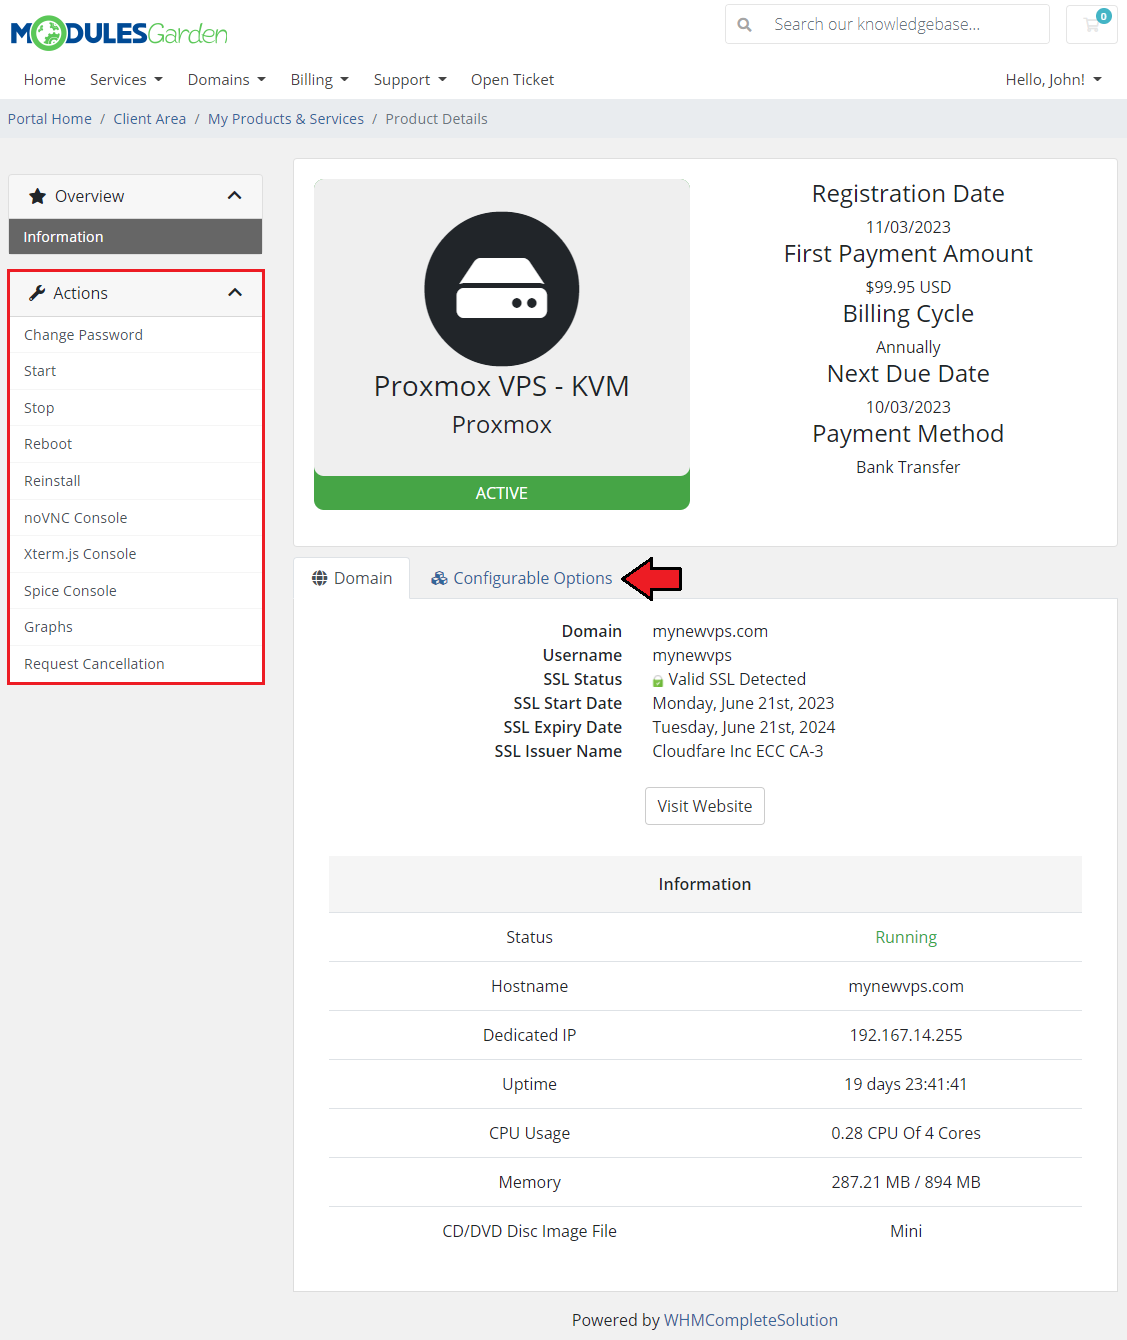Viewport: 1127px width, 1340px height.
Task: Click the Configurable Options cubes icon
Action: tap(439, 578)
